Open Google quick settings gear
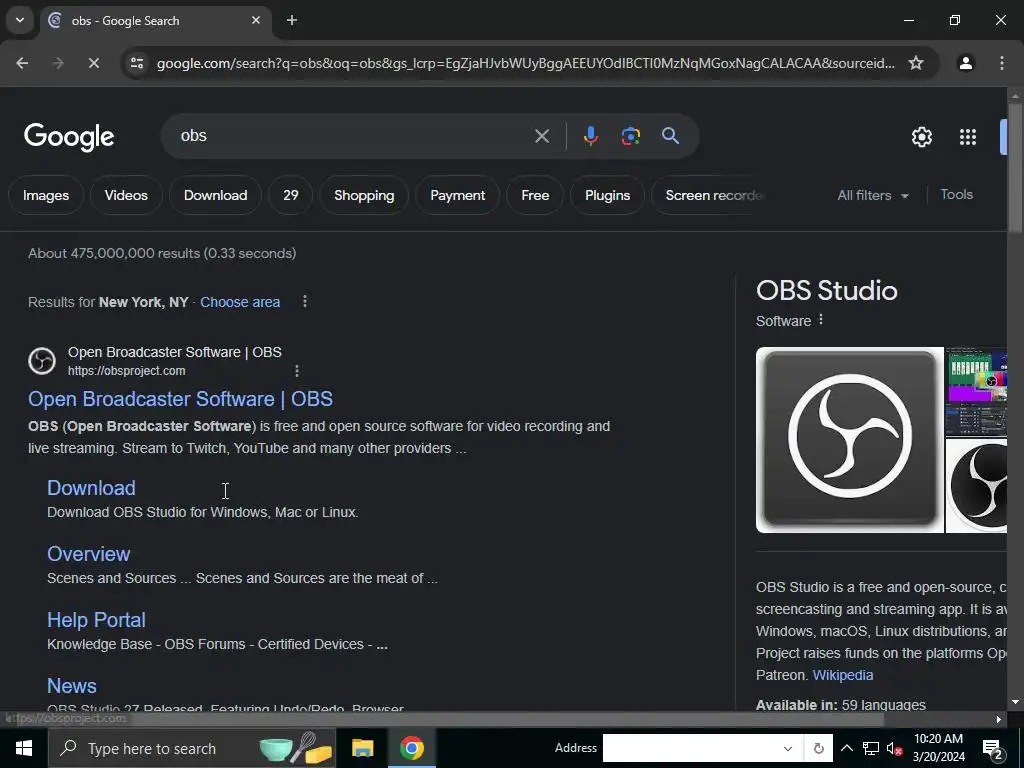Screen dimensions: 1024x768 point(921,137)
